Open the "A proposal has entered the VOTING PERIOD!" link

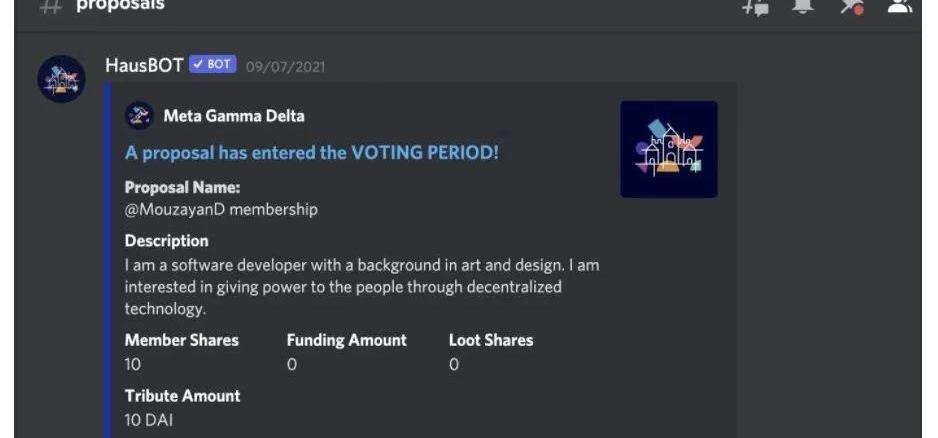point(311,153)
